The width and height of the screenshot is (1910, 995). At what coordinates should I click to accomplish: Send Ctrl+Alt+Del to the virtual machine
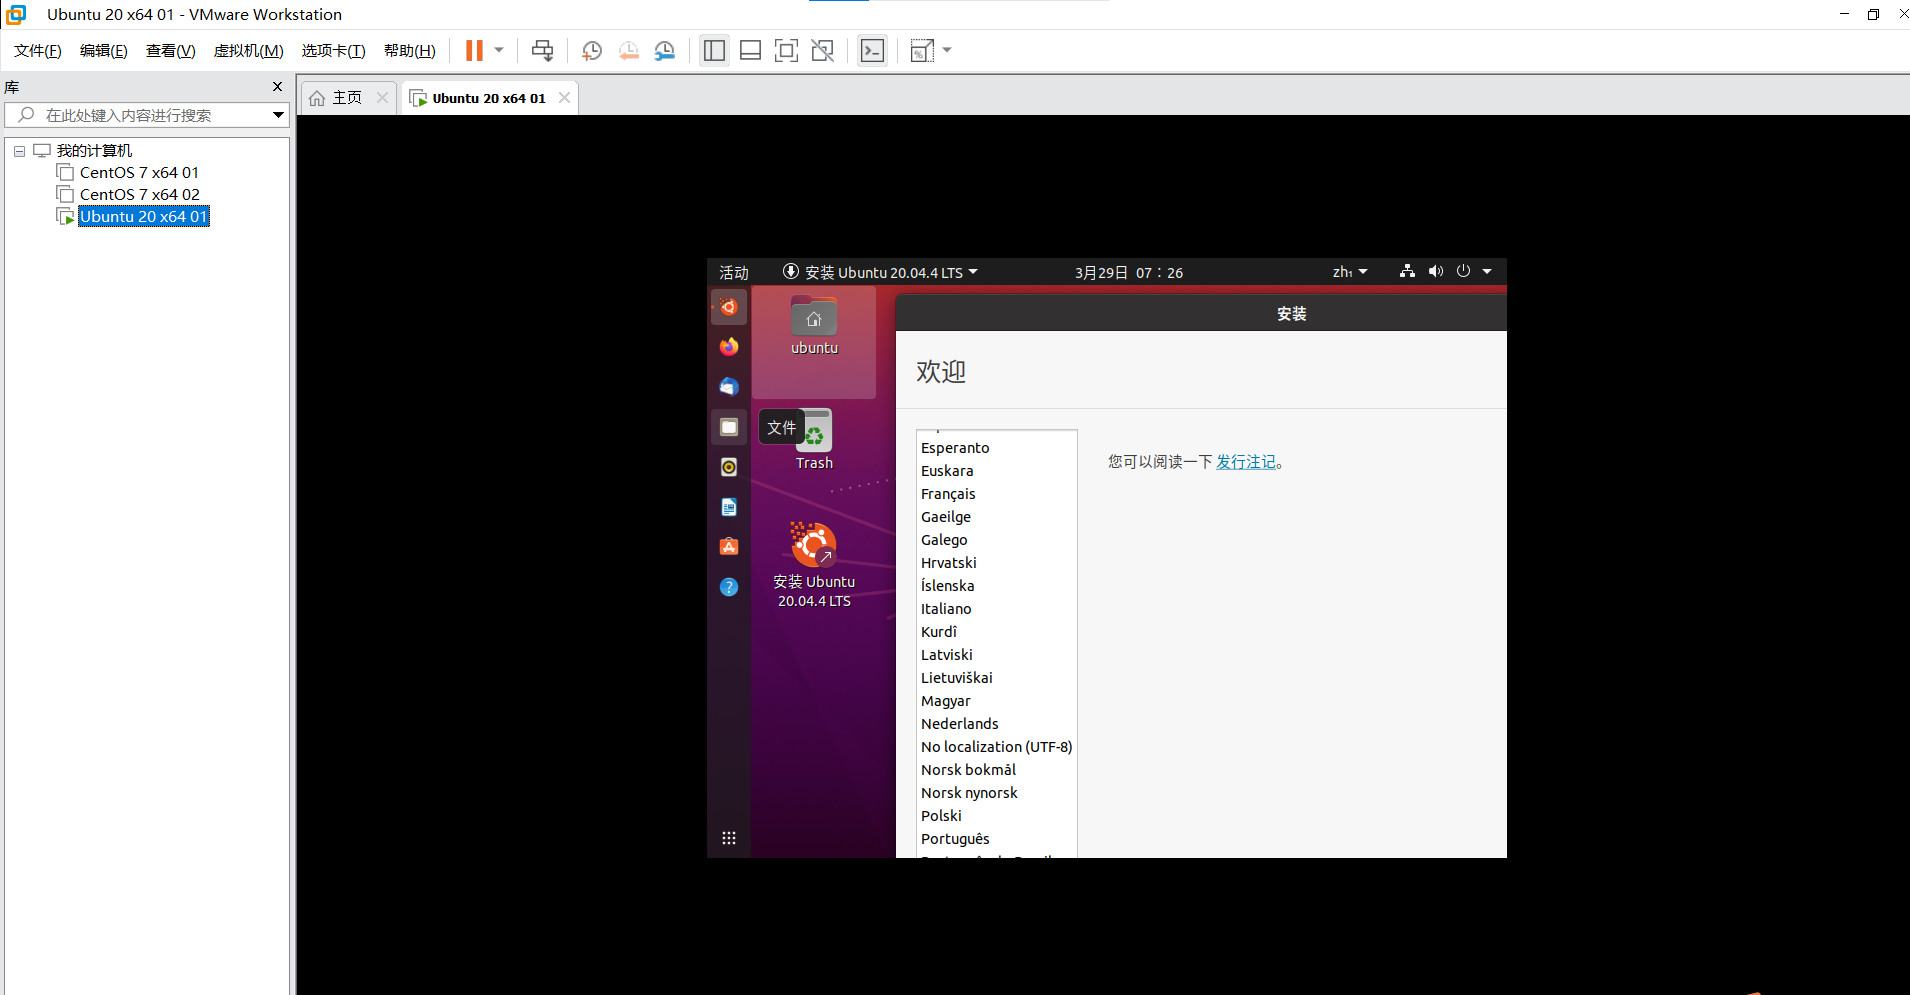(x=542, y=50)
